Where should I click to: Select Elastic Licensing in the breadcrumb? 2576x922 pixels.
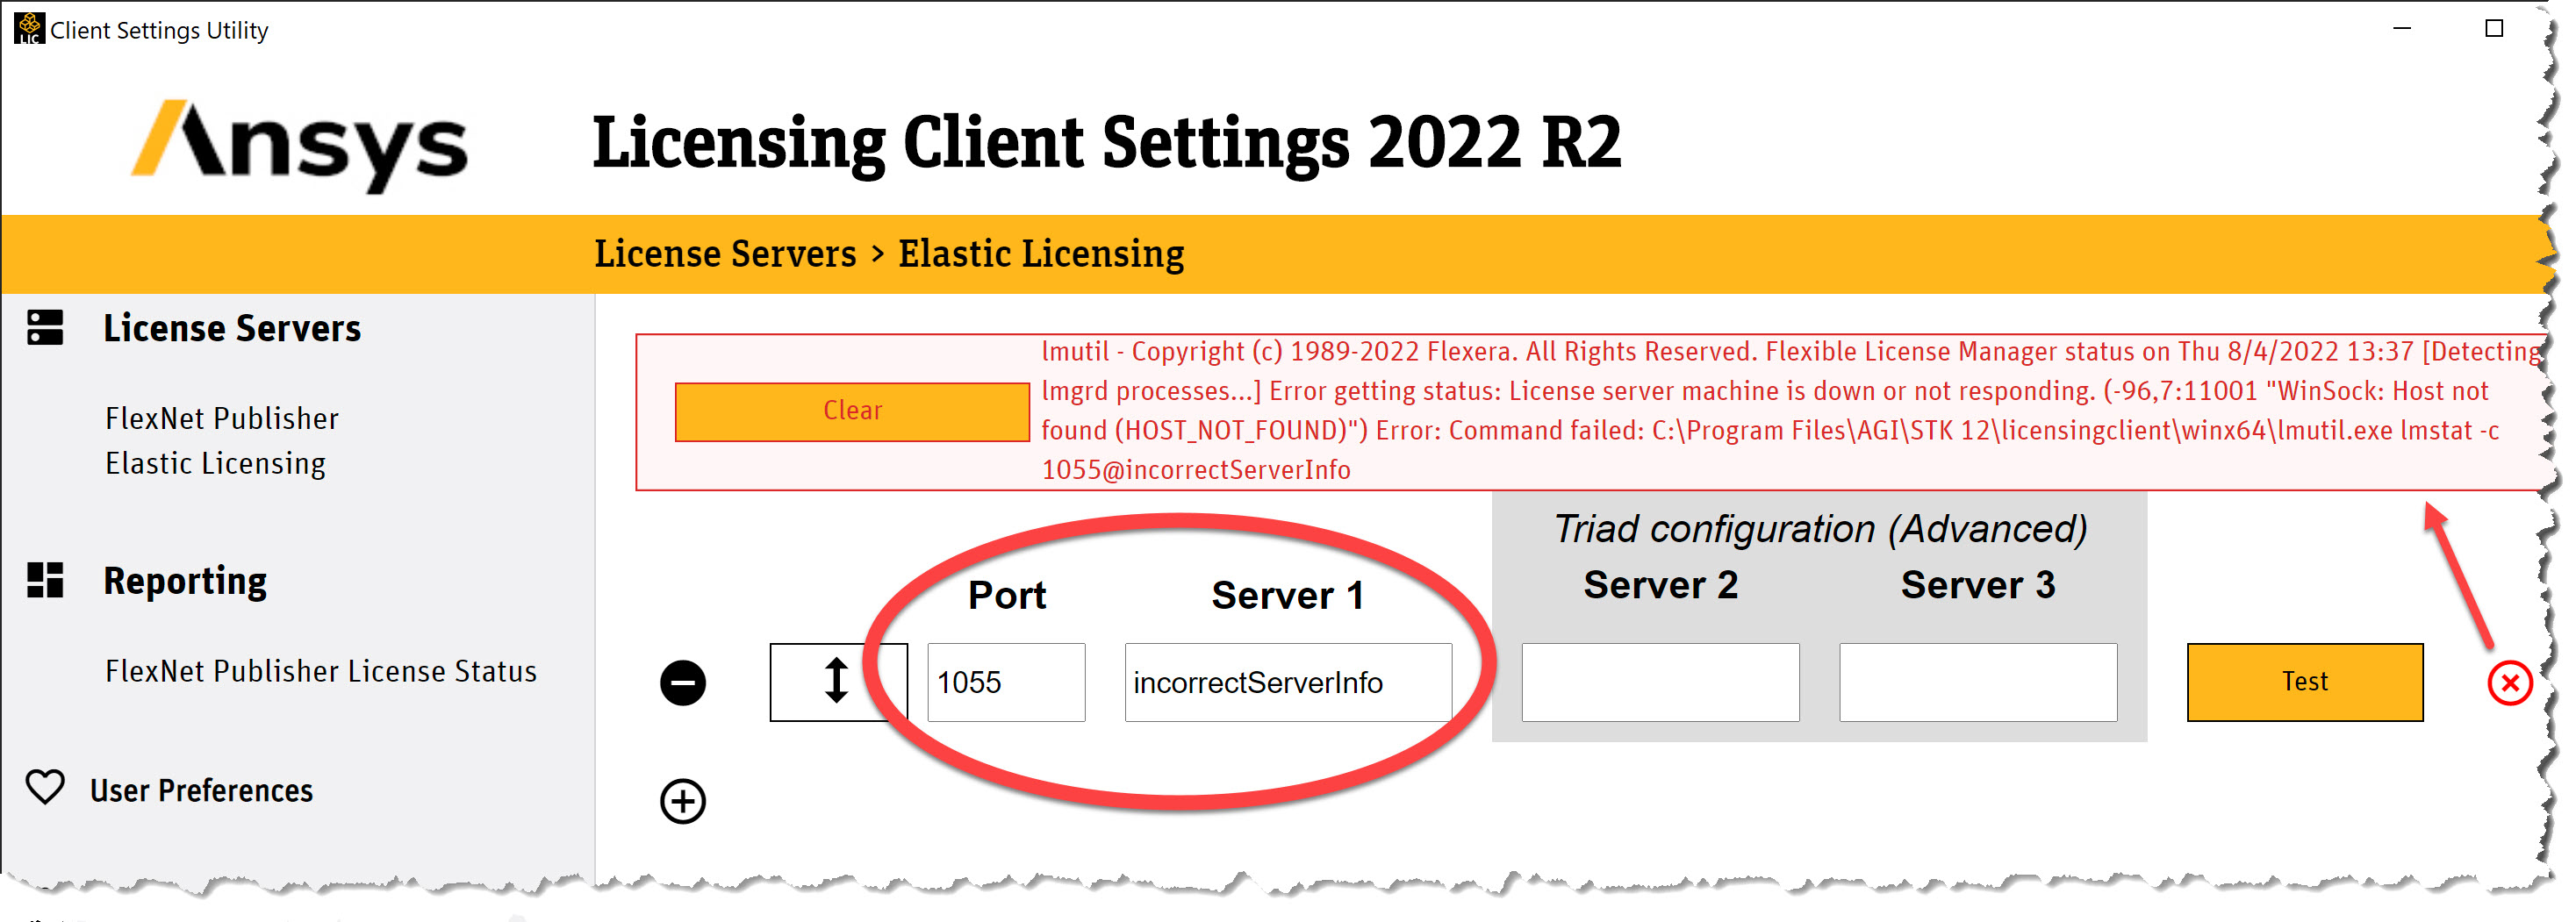[x=1041, y=253]
